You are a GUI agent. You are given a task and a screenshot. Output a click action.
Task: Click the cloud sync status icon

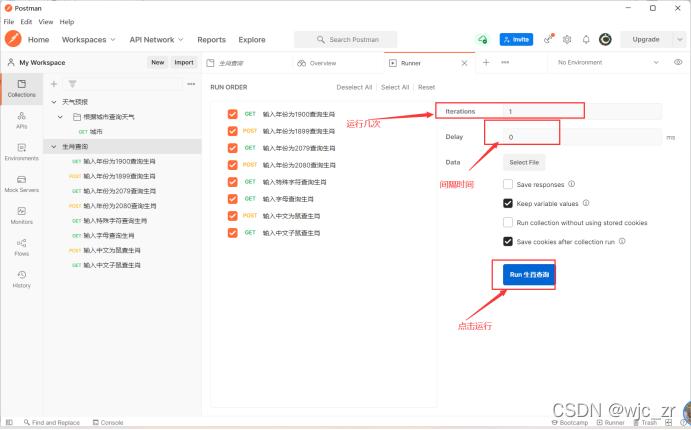click(482, 39)
